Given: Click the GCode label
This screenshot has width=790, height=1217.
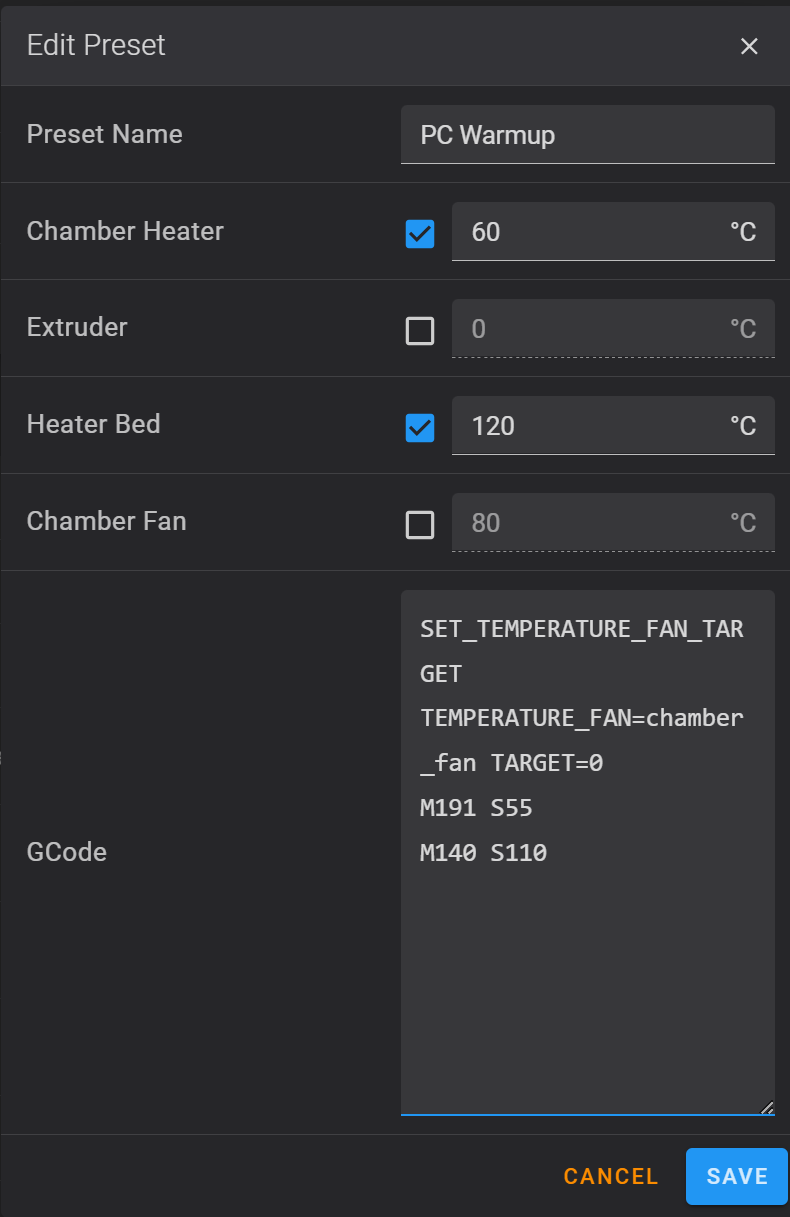Looking at the screenshot, I should tap(66, 852).
